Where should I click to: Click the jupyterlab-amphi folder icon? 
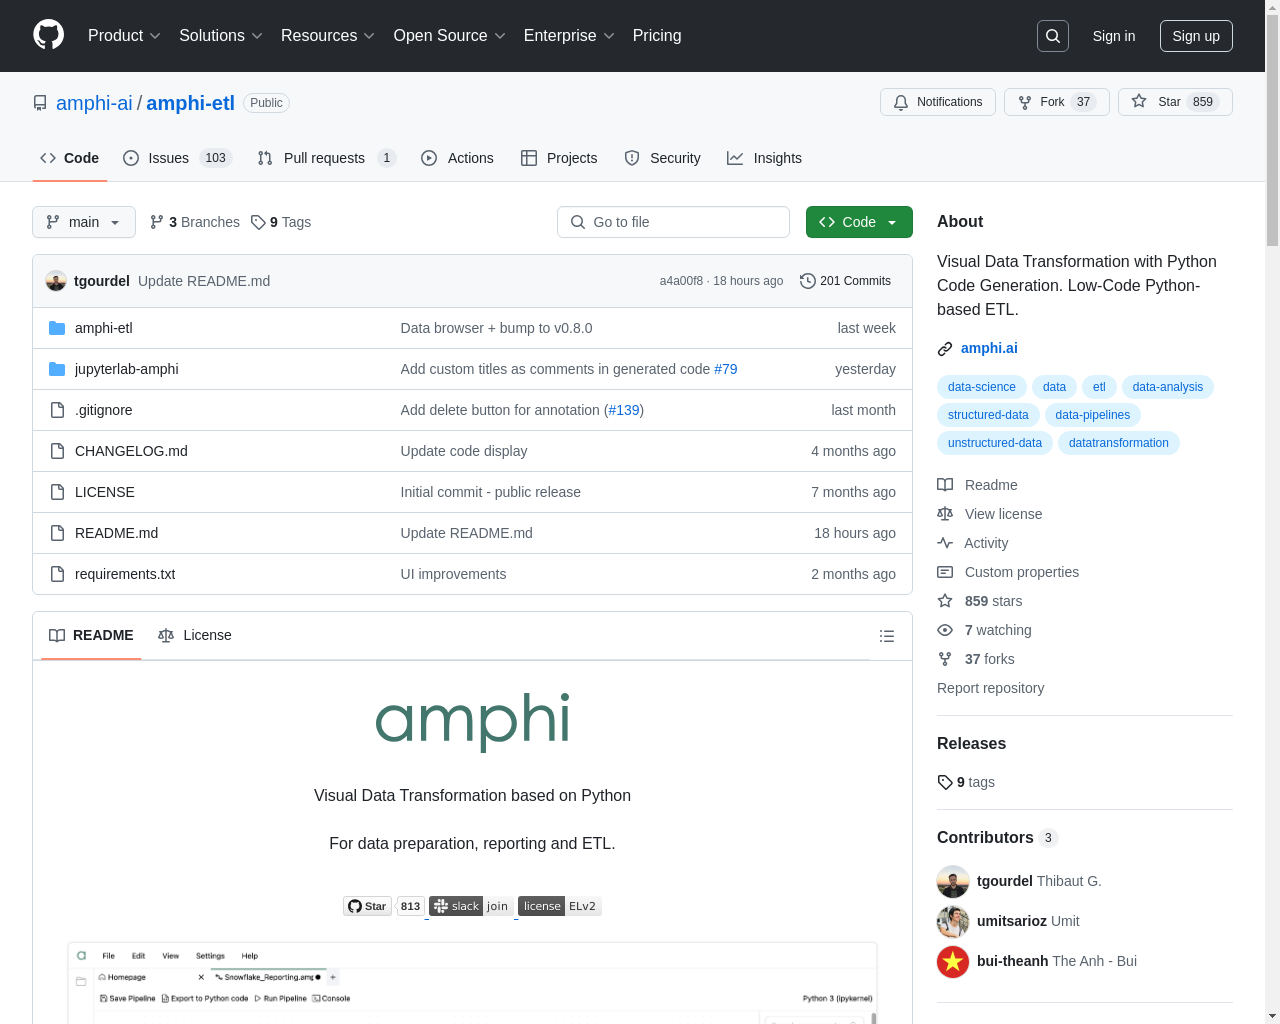(x=57, y=369)
